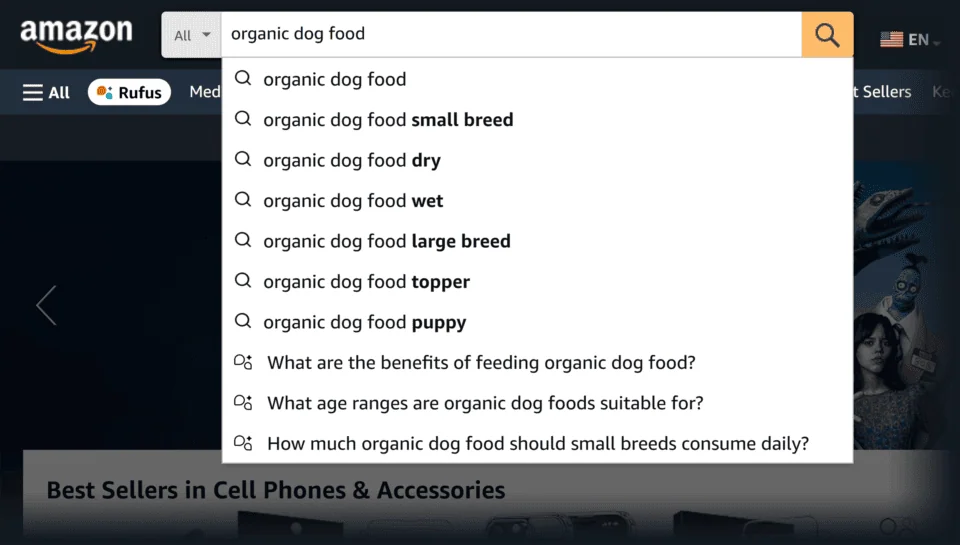The image size is (960, 545).
Task: Choose 'organic dog food puppy' suggestion
Action: click(365, 322)
